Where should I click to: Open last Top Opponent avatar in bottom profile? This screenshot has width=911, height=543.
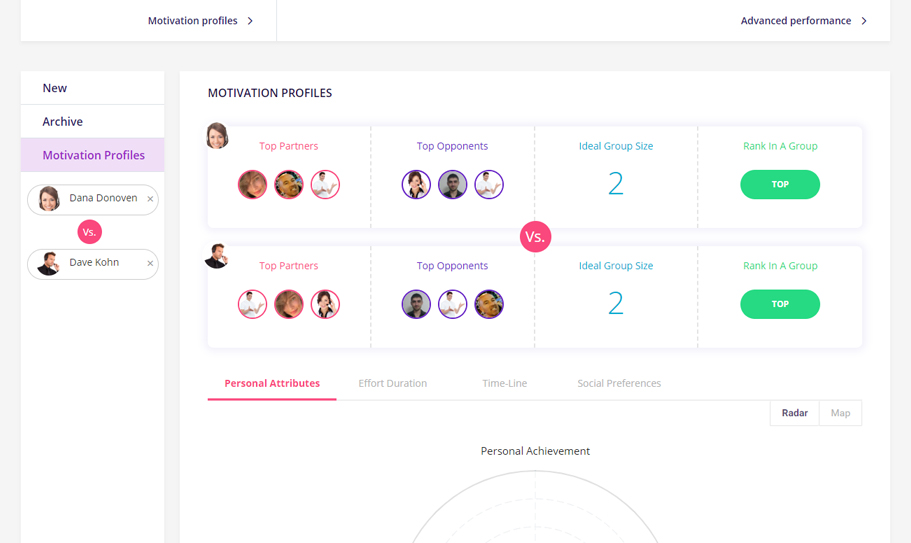488,304
